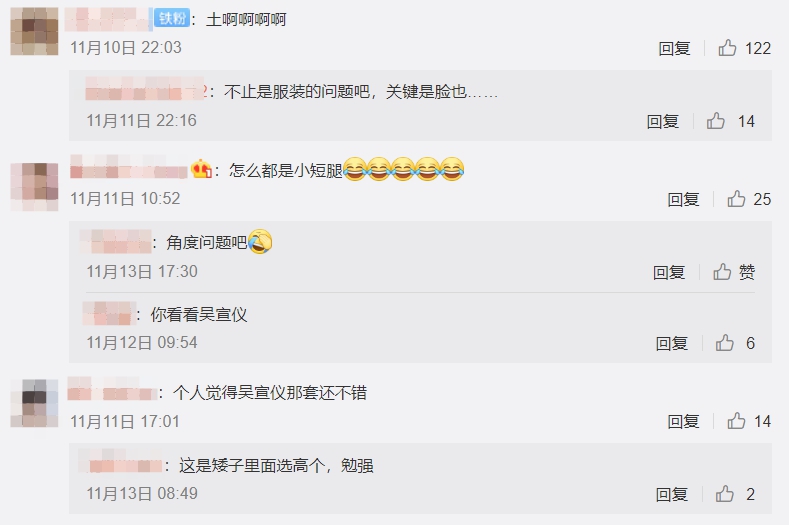Click the crown badge beside second commenter
Image resolution: width=789 pixels, height=525 pixels.
201,169
